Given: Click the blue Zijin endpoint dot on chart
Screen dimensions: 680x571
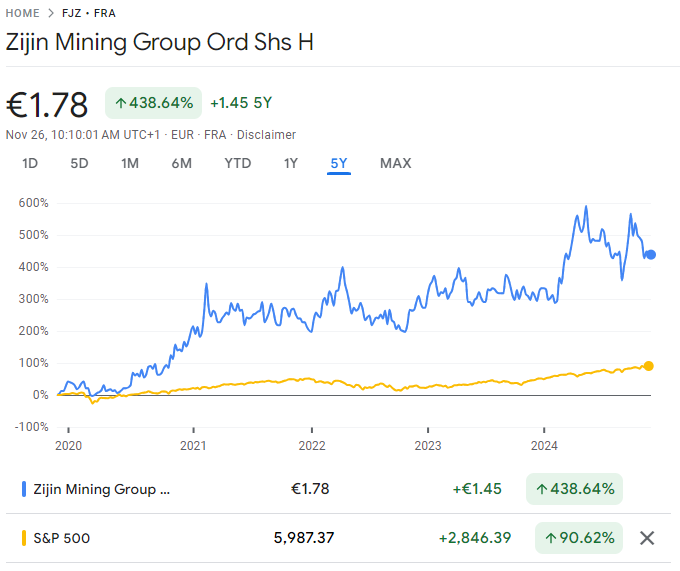Looking at the screenshot, I should coord(651,255).
